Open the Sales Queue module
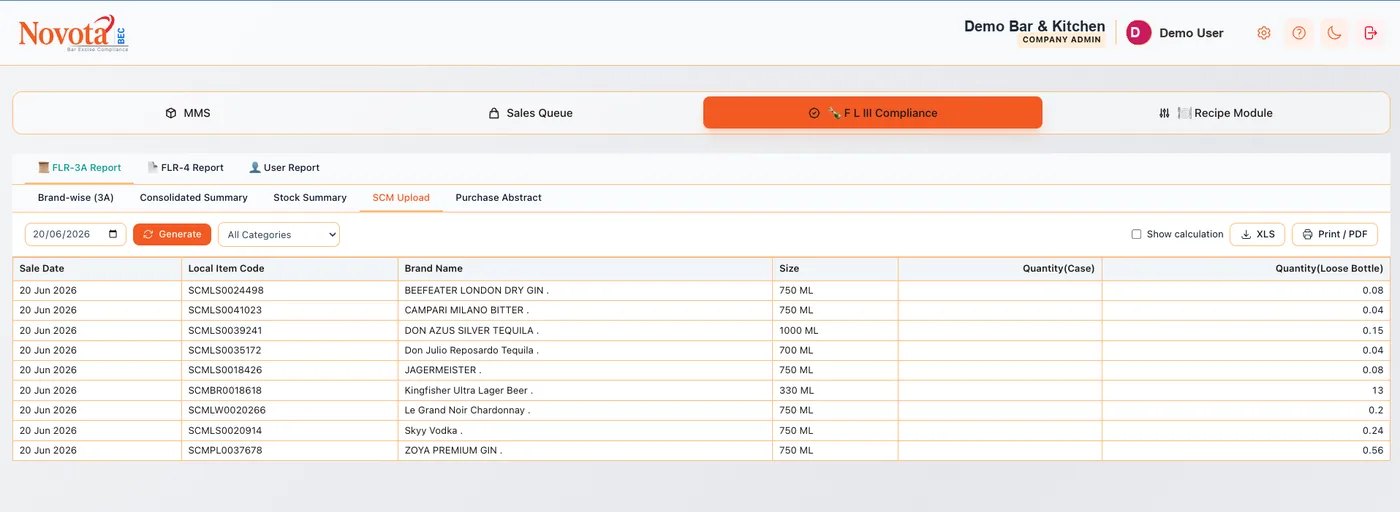 point(530,113)
